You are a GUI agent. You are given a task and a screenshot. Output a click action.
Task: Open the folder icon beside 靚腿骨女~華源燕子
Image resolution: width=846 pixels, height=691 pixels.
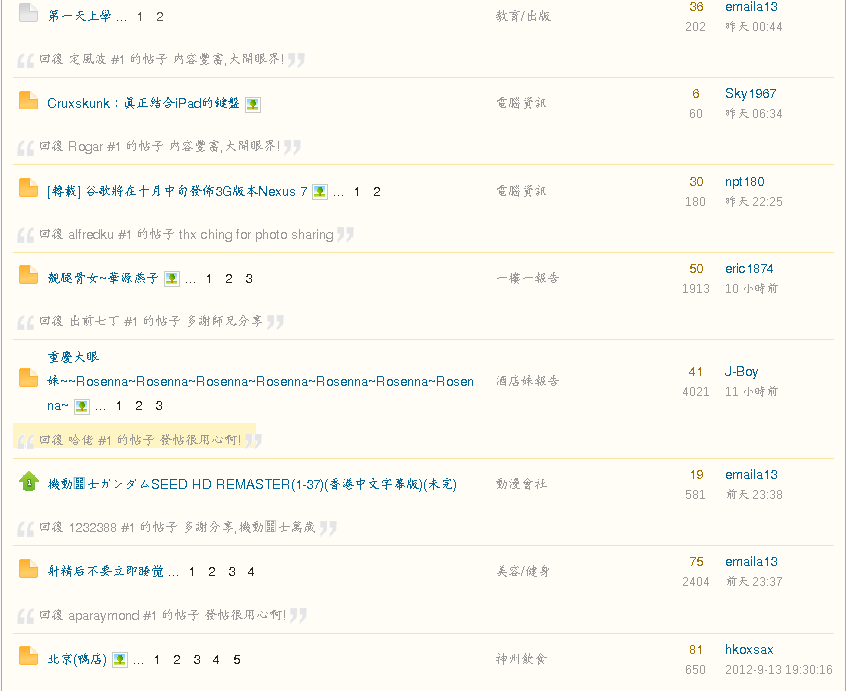click(x=28, y=275)
